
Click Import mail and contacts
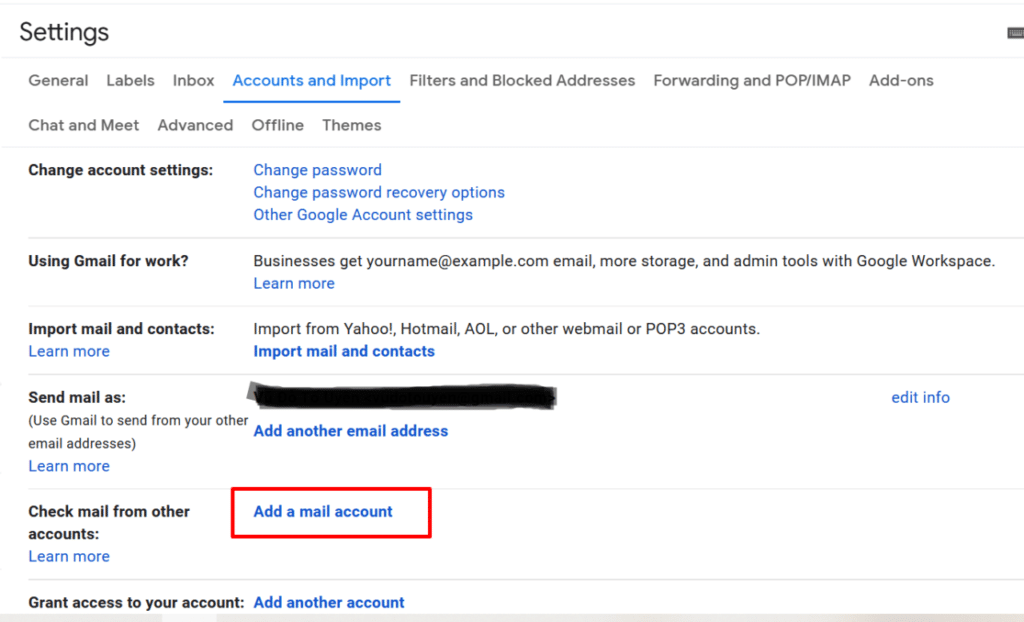point(344,351)
